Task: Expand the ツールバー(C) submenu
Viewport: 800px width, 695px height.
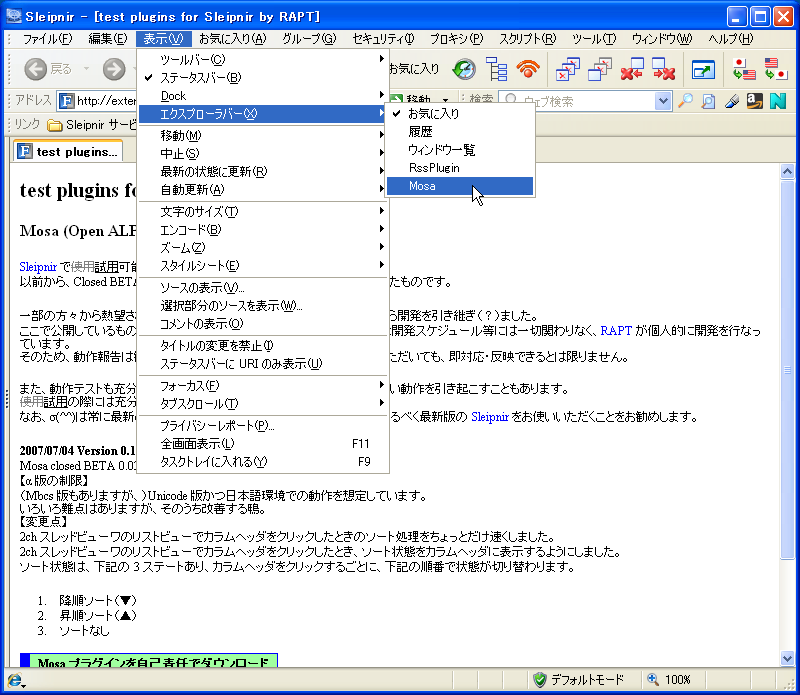Action: point(263,60)
